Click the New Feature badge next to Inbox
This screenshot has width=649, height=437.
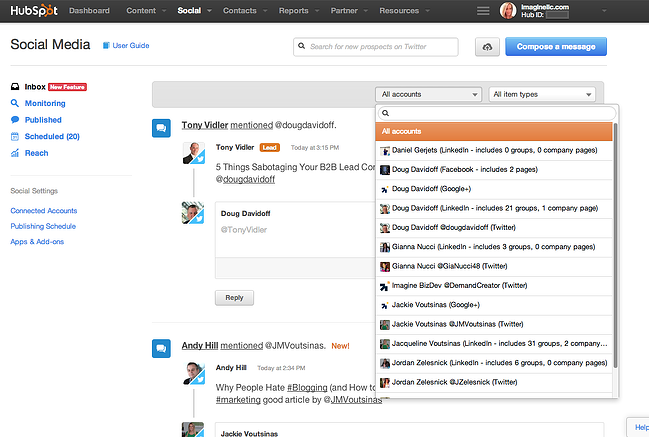point(67,87)
